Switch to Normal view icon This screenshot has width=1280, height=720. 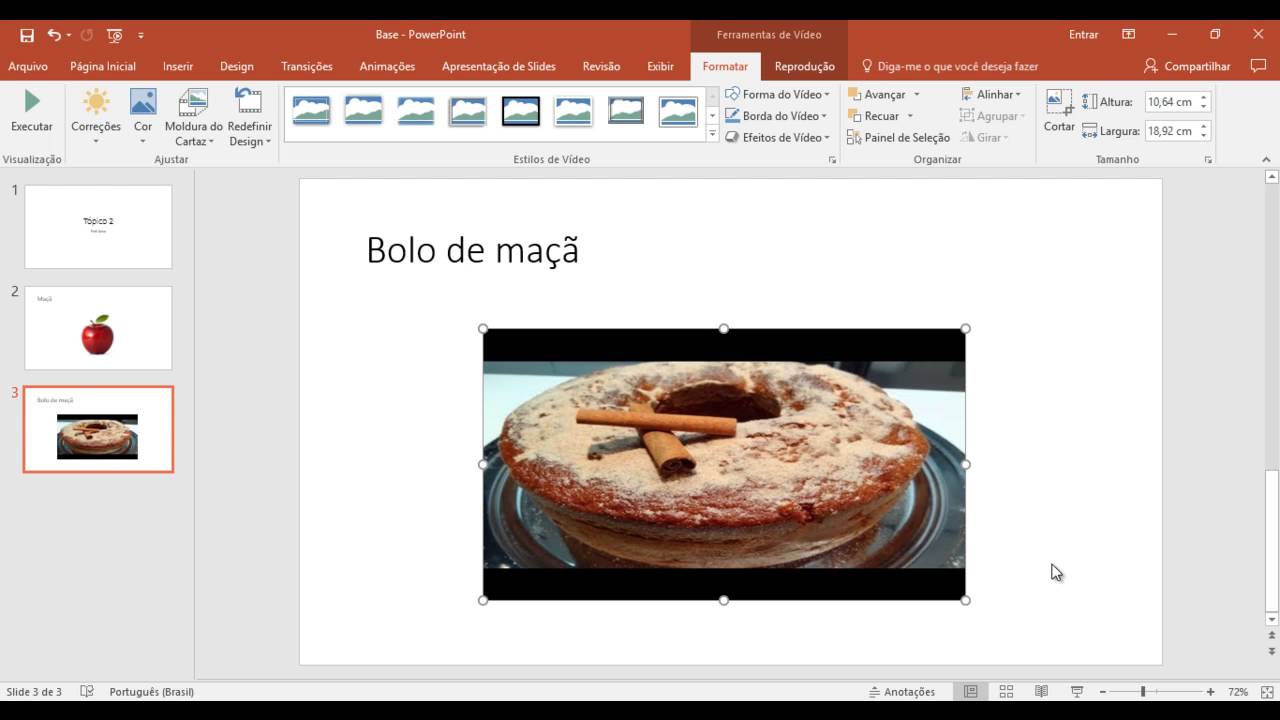(970, 692)
